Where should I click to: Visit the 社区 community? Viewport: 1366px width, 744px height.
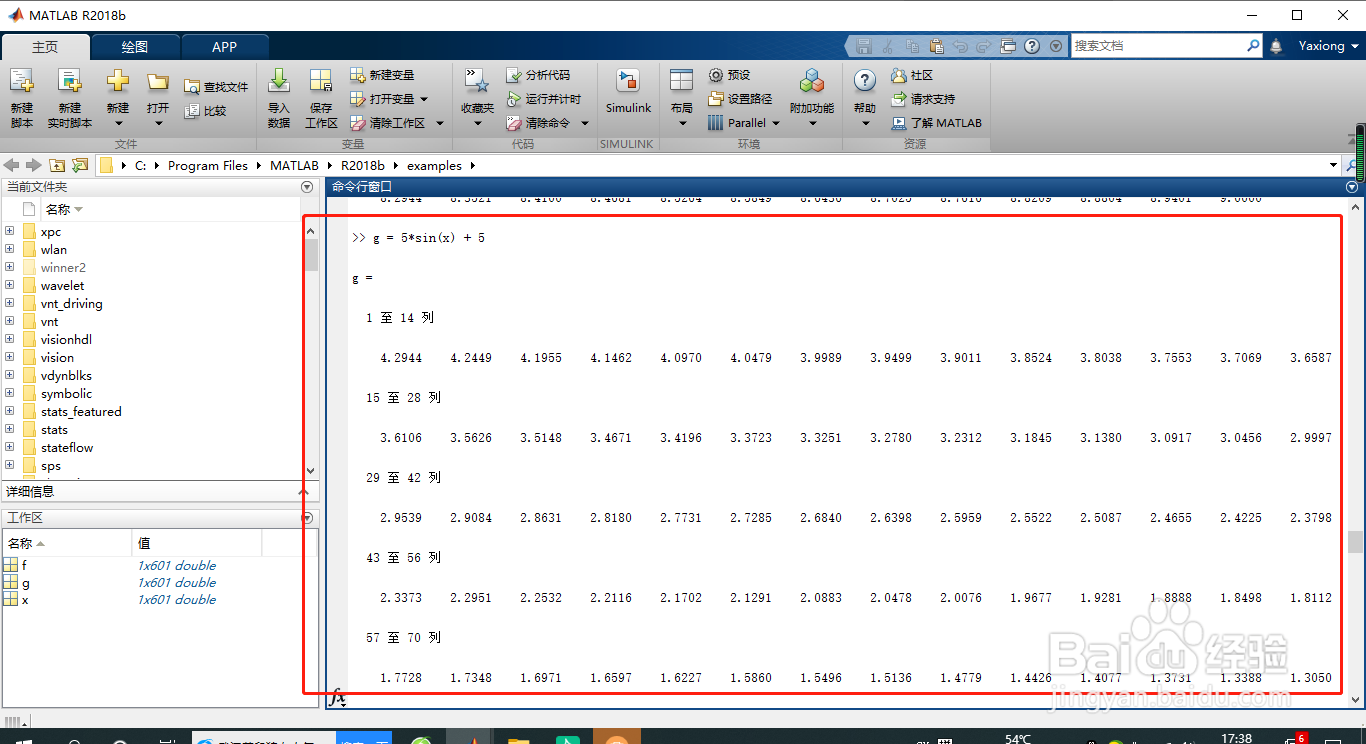912,75
